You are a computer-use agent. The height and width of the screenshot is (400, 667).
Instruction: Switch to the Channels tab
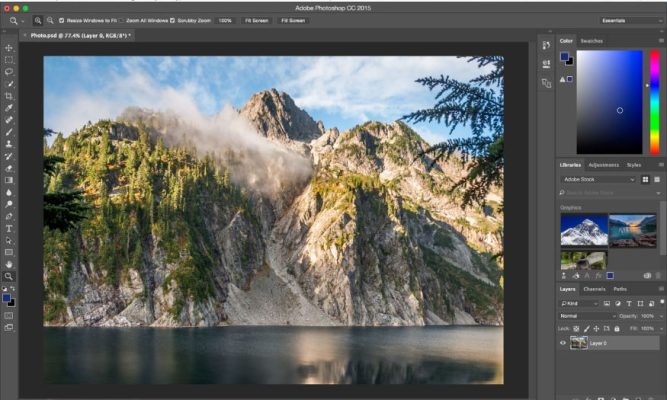(x=594, y=289)
